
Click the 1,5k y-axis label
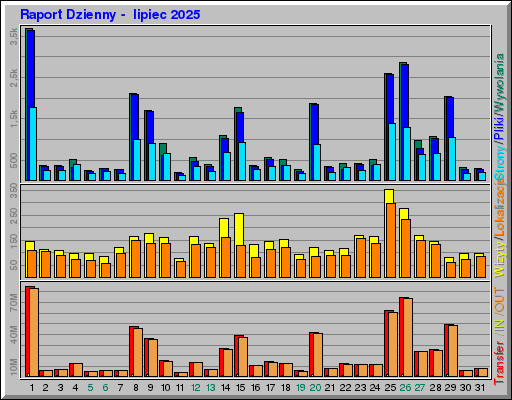(x=14, y=119)
